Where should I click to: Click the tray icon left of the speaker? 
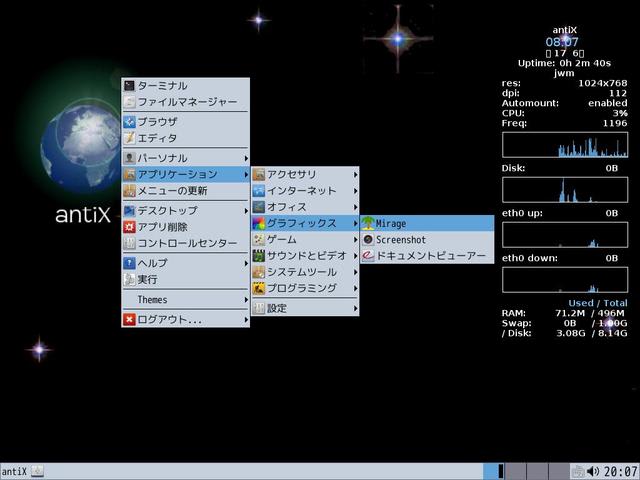point(578,471)
